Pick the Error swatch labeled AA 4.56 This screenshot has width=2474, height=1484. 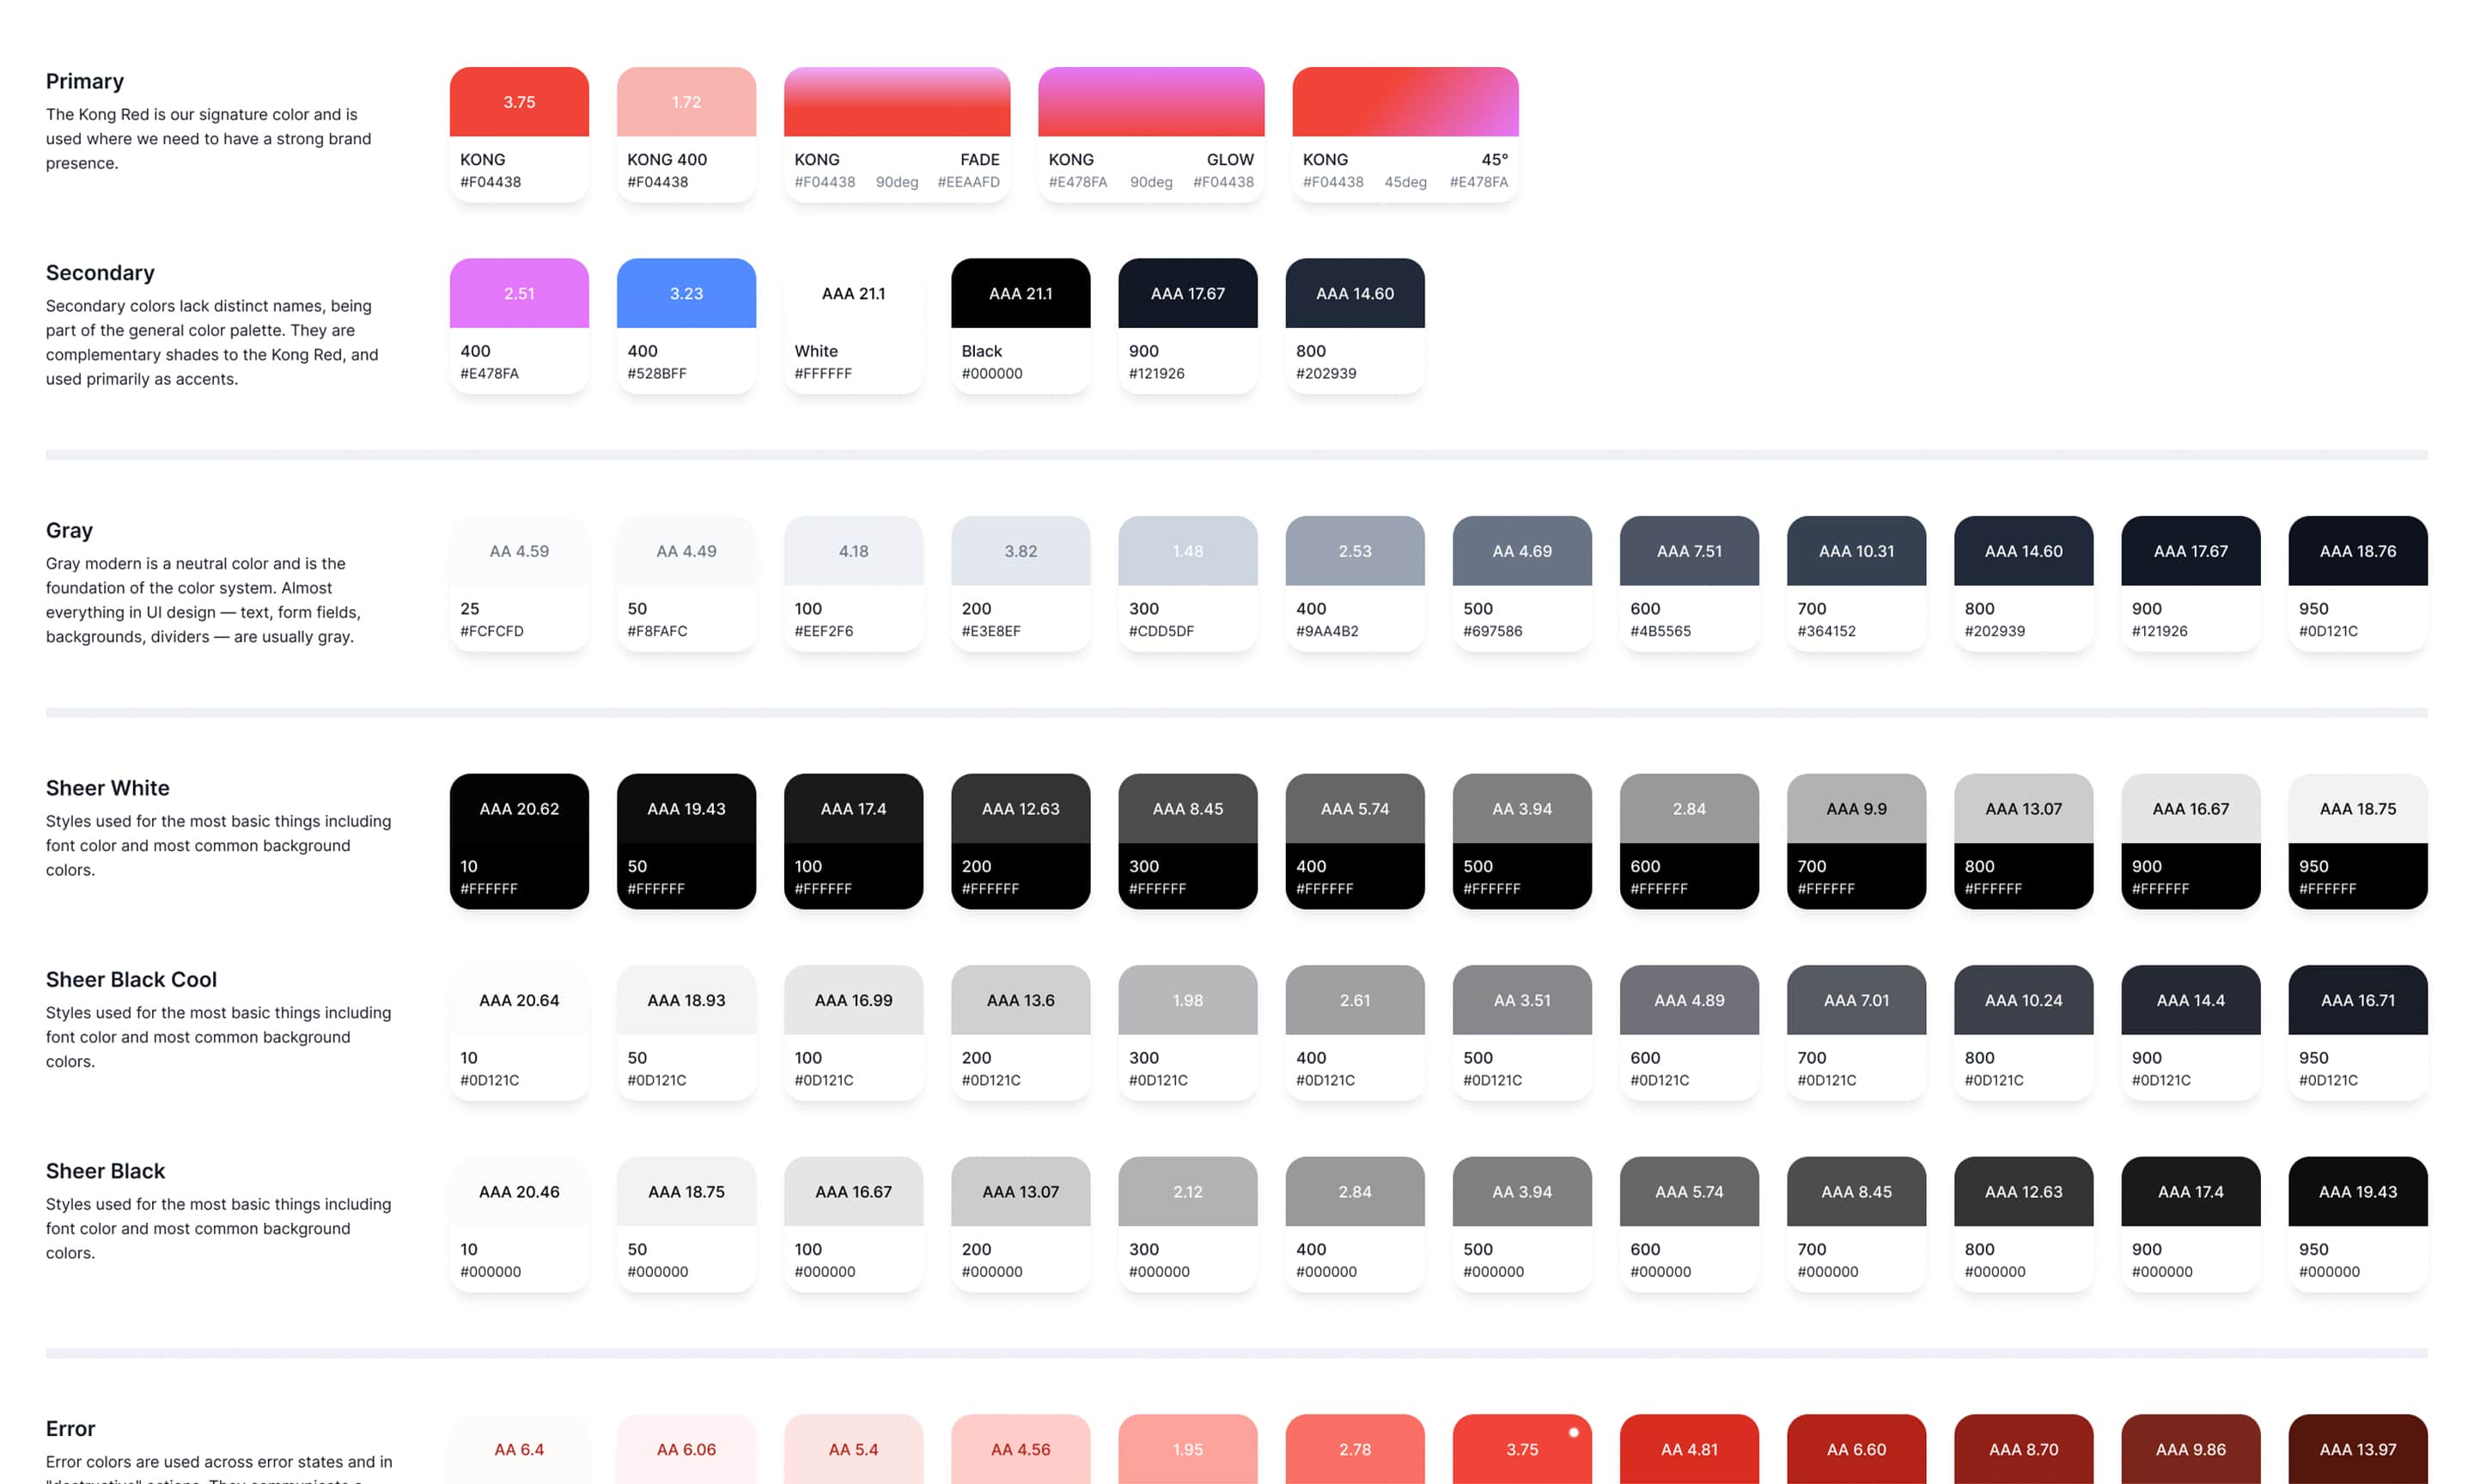[x=1020, y=1449]
